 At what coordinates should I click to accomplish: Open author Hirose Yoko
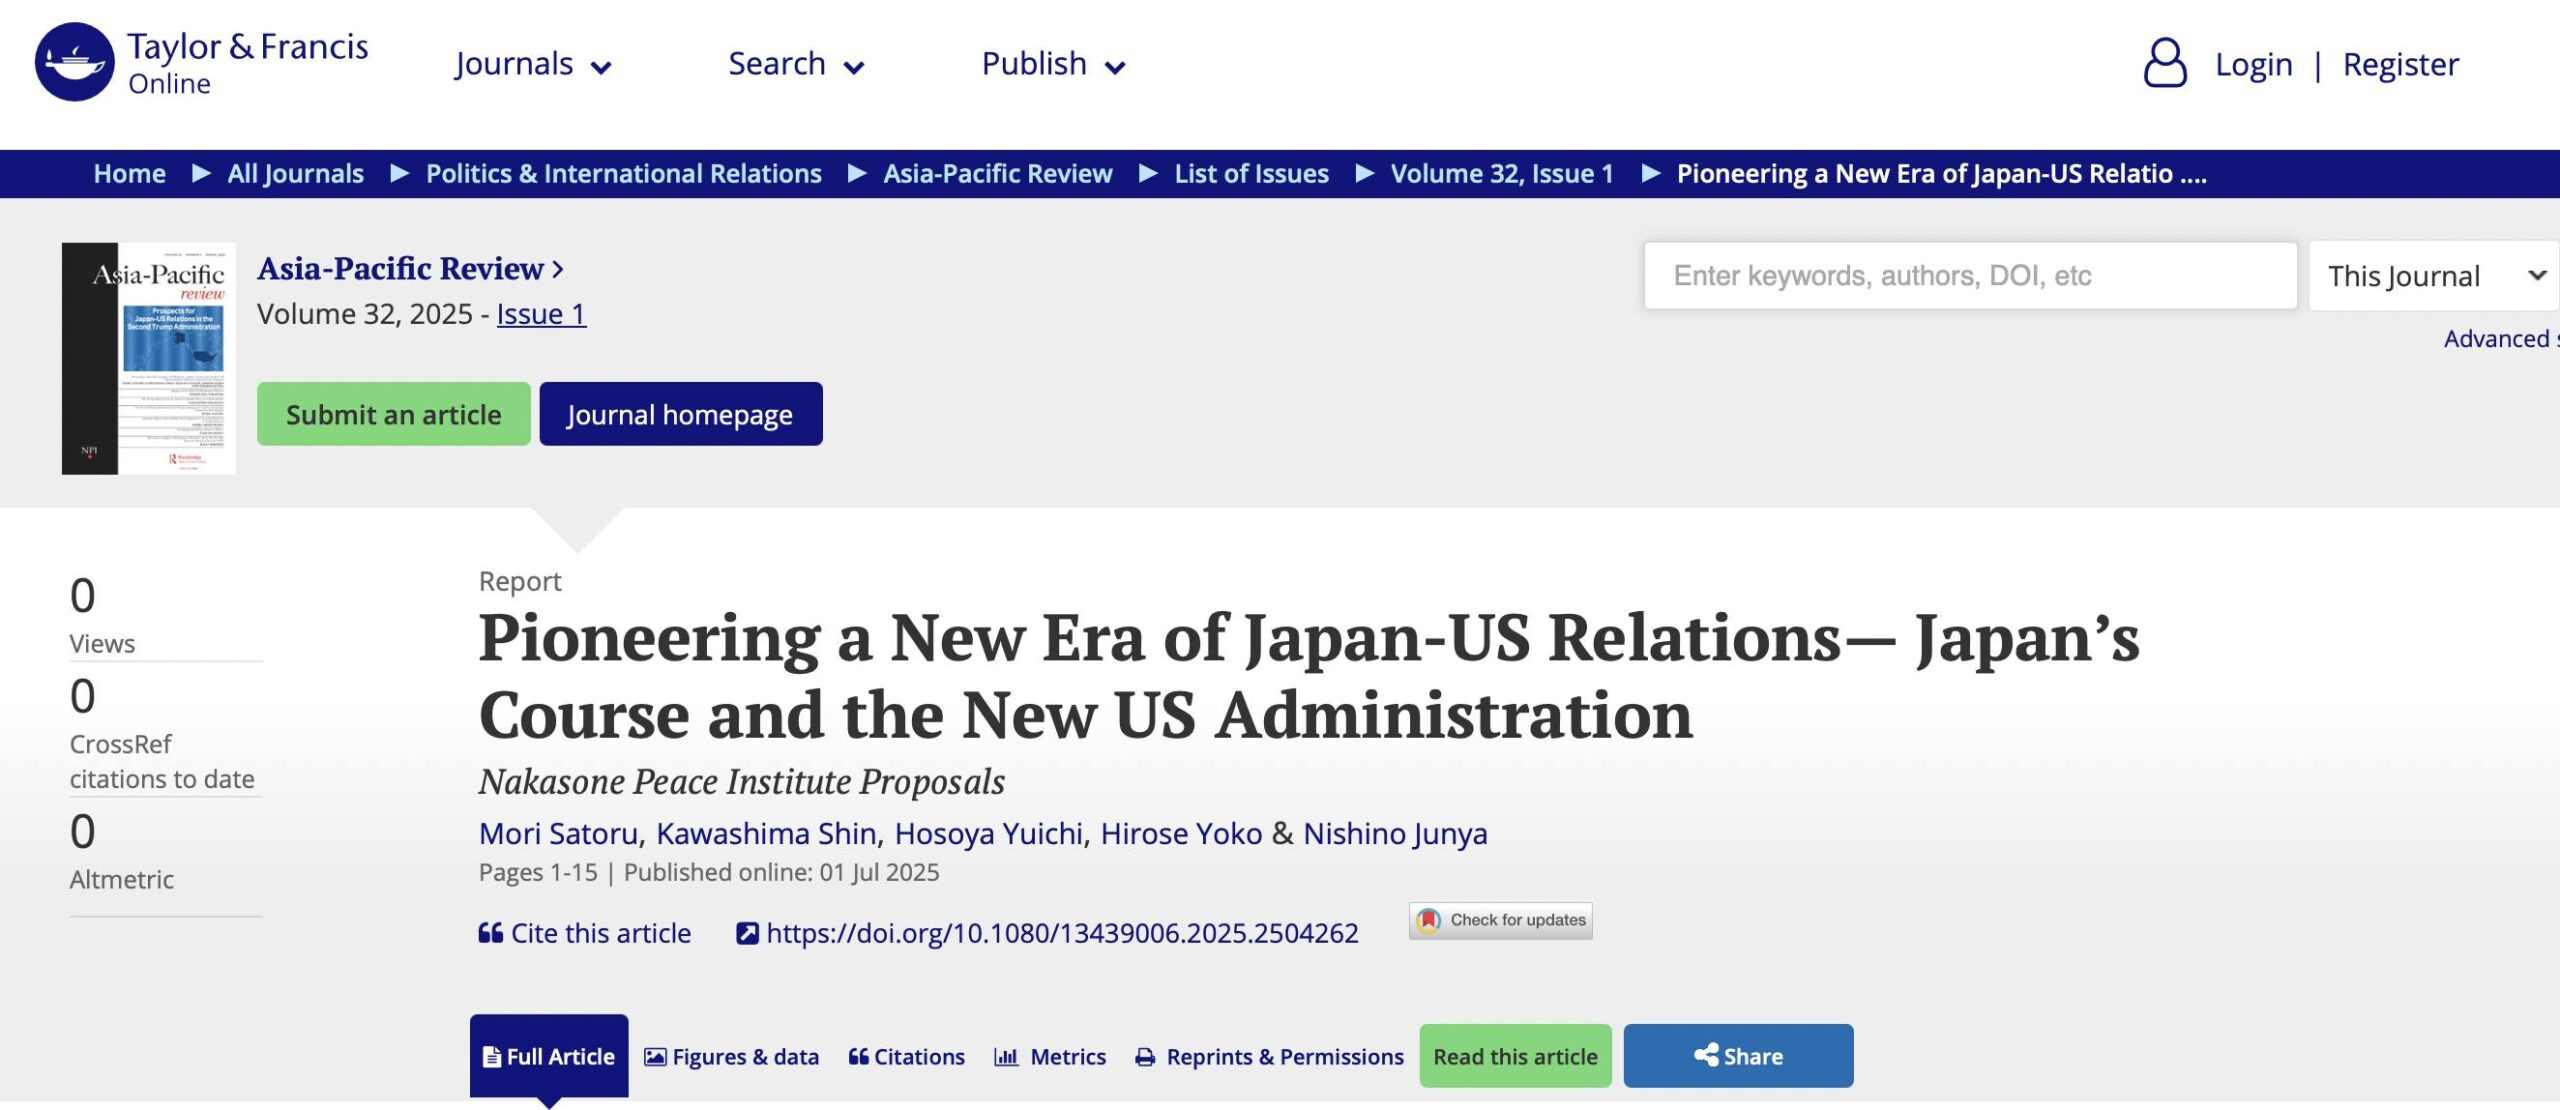pos(1182,834)
